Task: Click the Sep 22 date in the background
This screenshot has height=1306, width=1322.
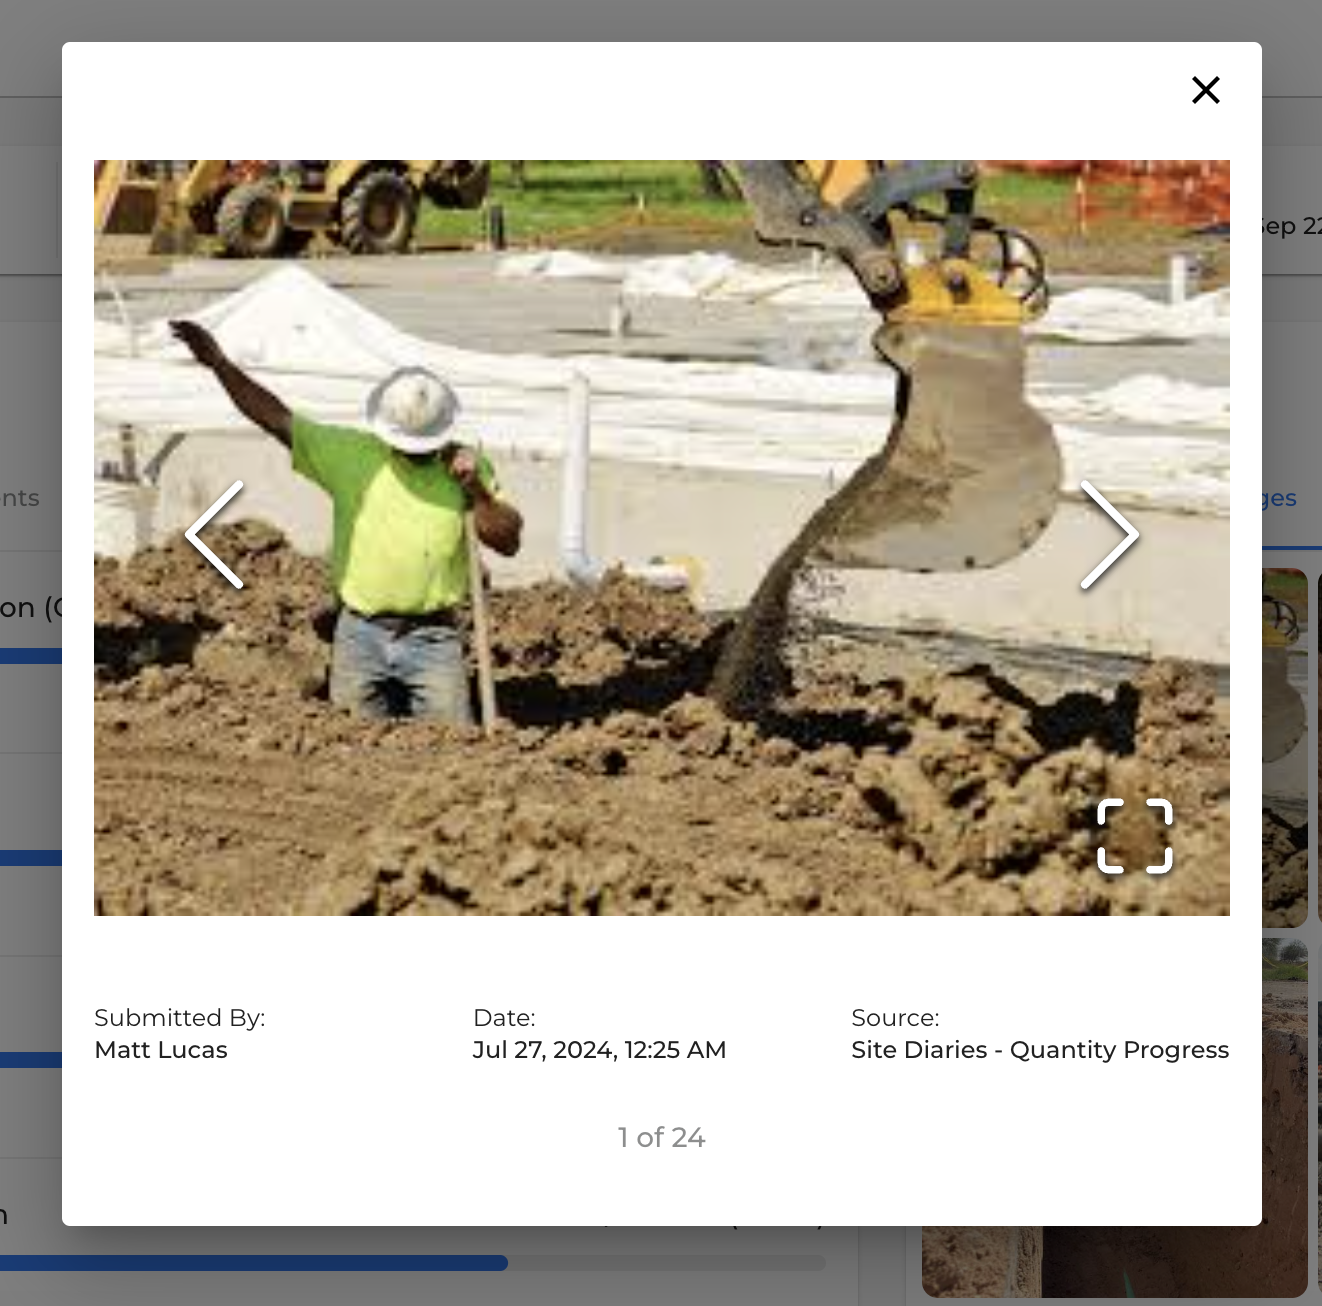Action: 1292,226
